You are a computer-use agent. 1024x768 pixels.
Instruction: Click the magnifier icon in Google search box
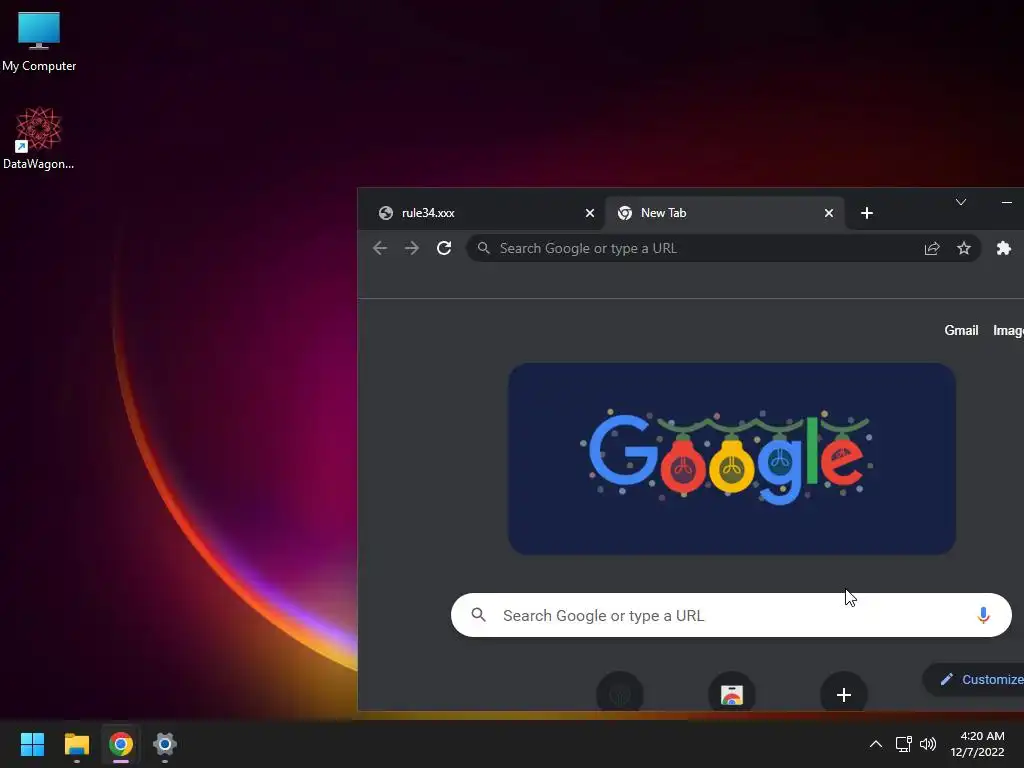pyautogui.click(x=479, y=615)
